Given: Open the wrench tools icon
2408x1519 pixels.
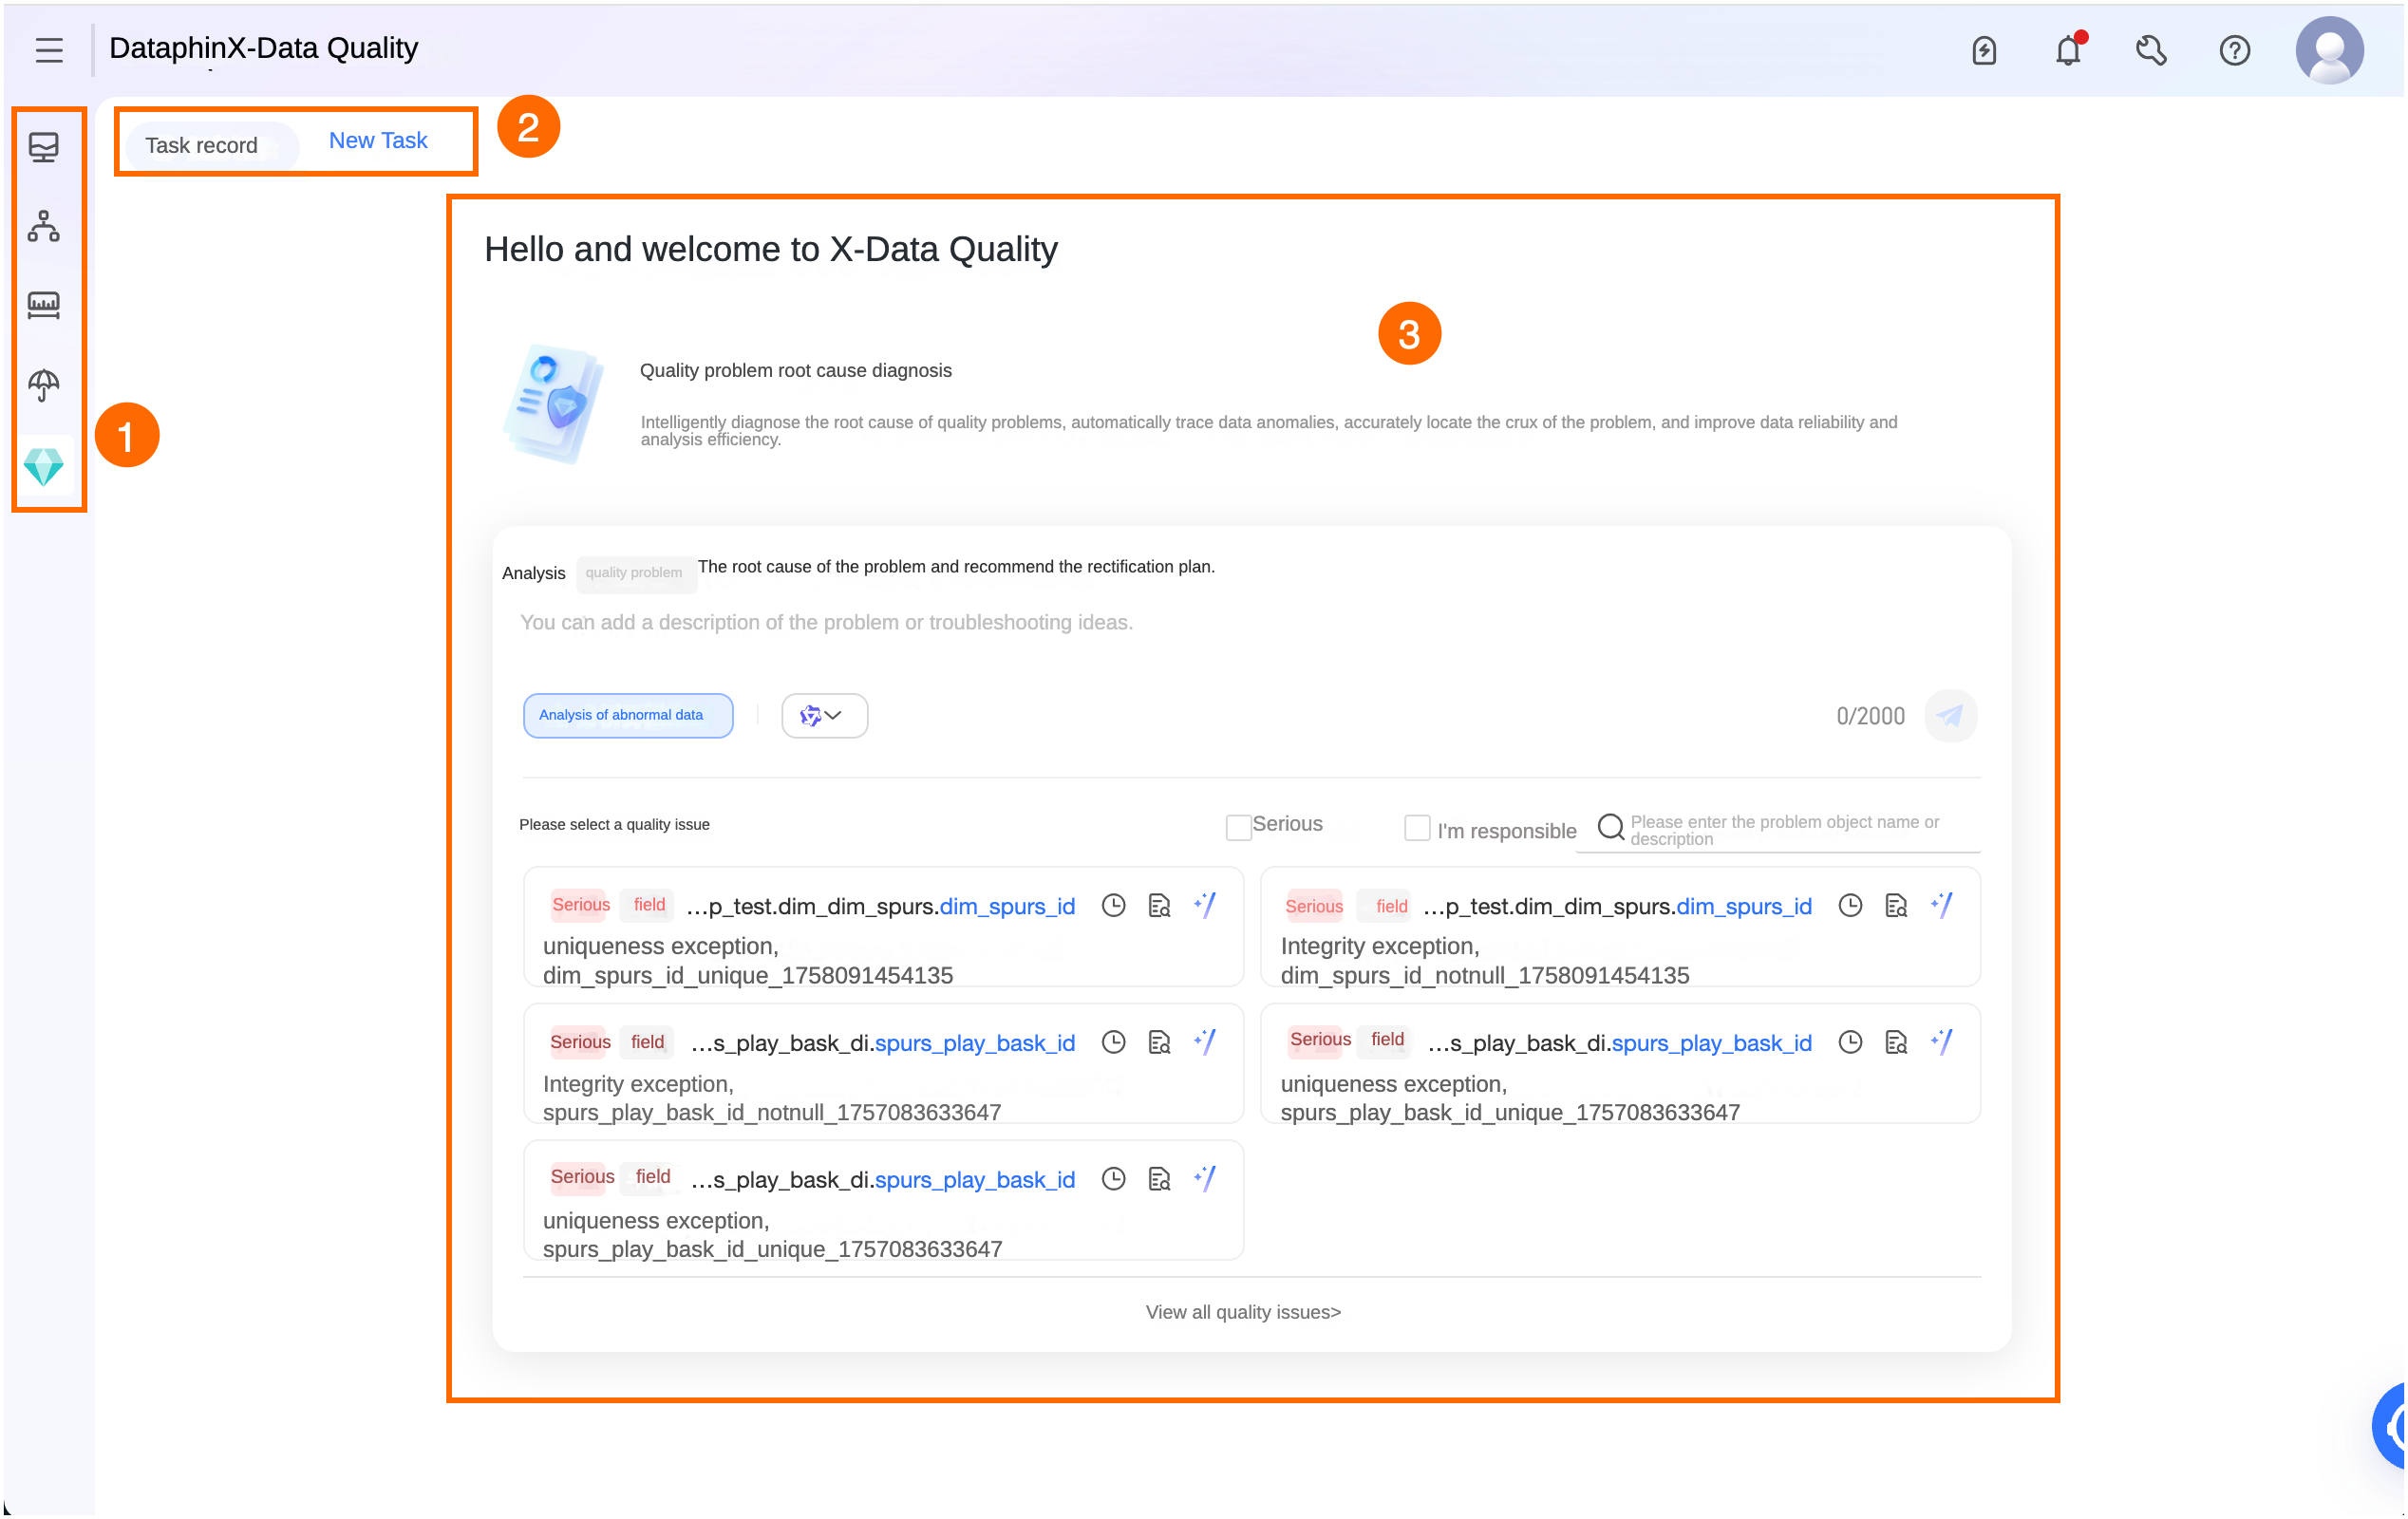Looking at the screenshot, I should pos(2150,50).
